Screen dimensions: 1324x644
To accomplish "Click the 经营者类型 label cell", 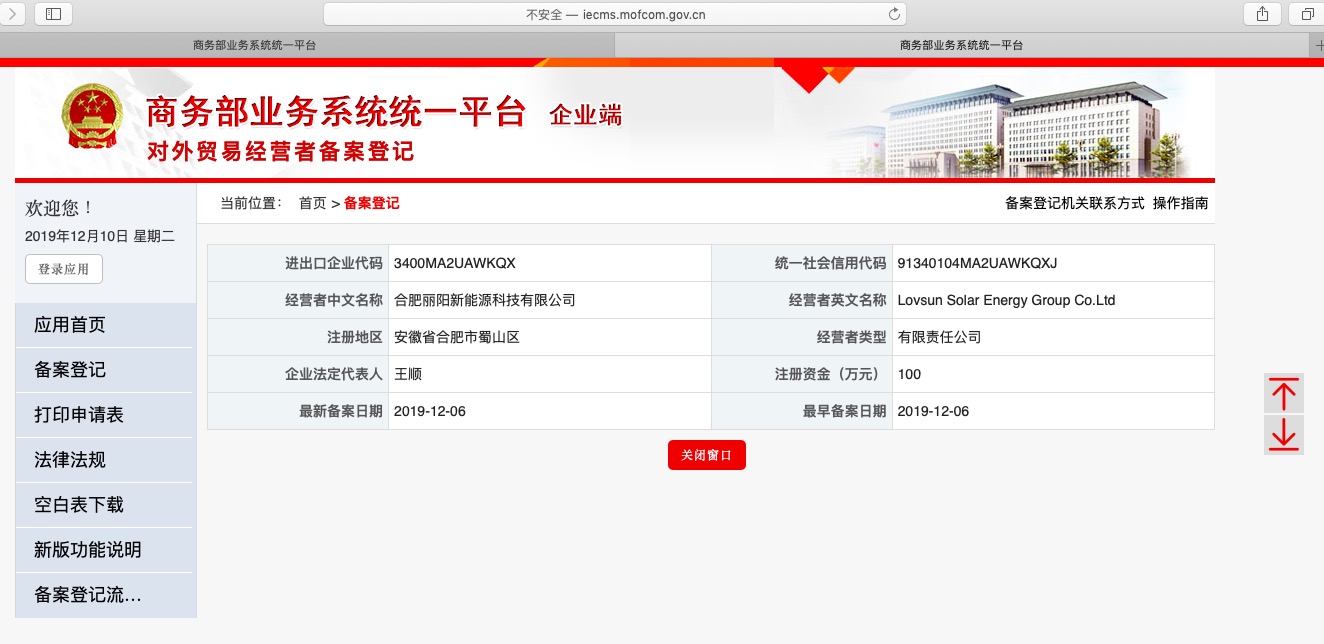I will coord(802,337).
